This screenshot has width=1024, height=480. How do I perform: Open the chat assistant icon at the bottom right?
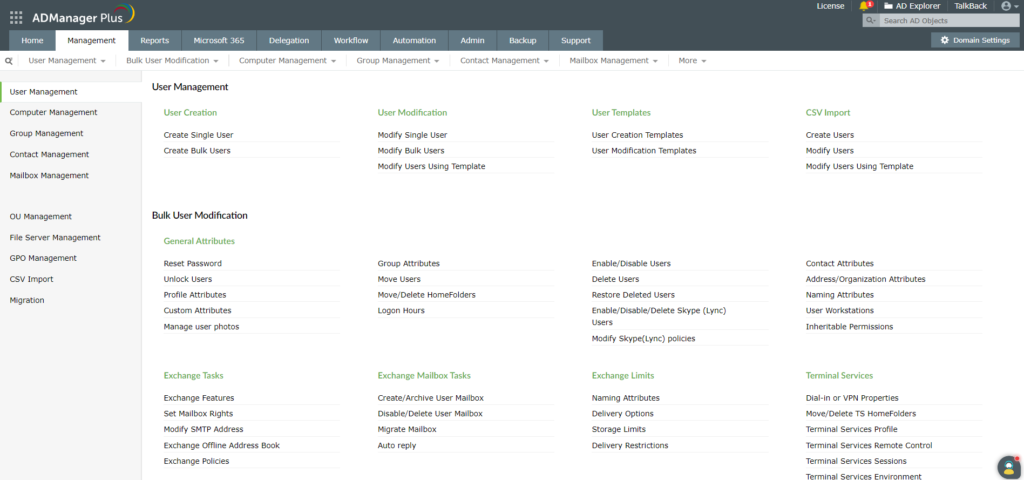(1008, 466)
